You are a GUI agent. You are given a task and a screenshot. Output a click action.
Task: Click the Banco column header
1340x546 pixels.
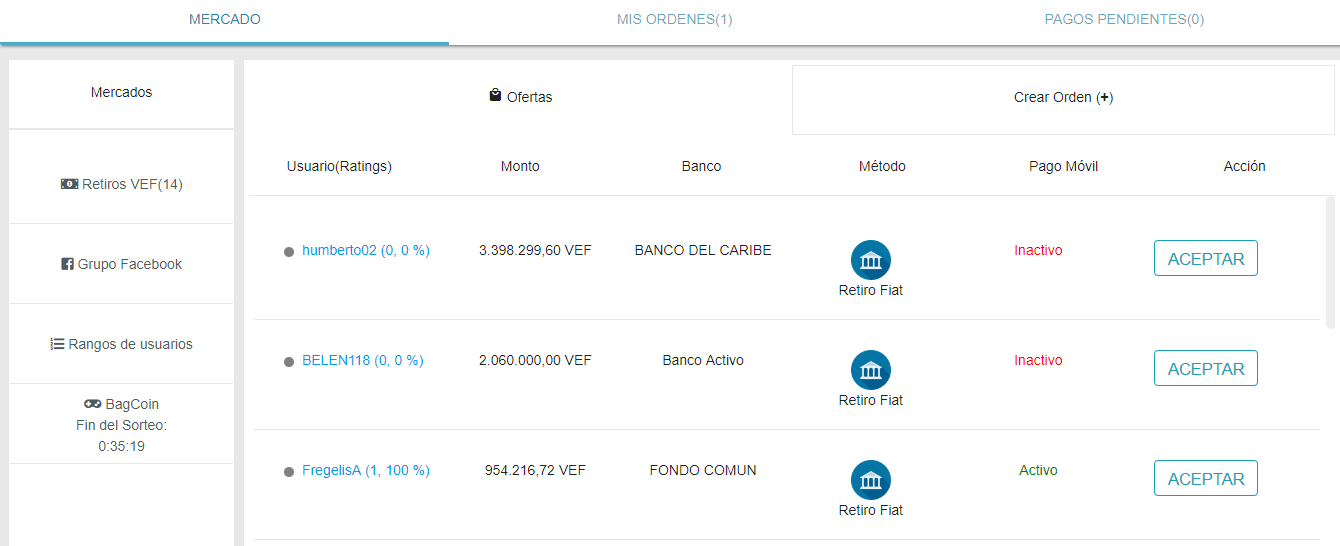(x=701, y=166)
